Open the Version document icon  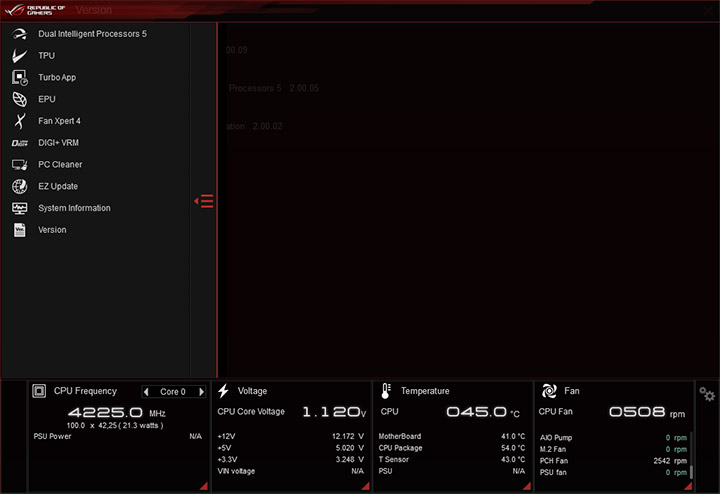point(19,230)
